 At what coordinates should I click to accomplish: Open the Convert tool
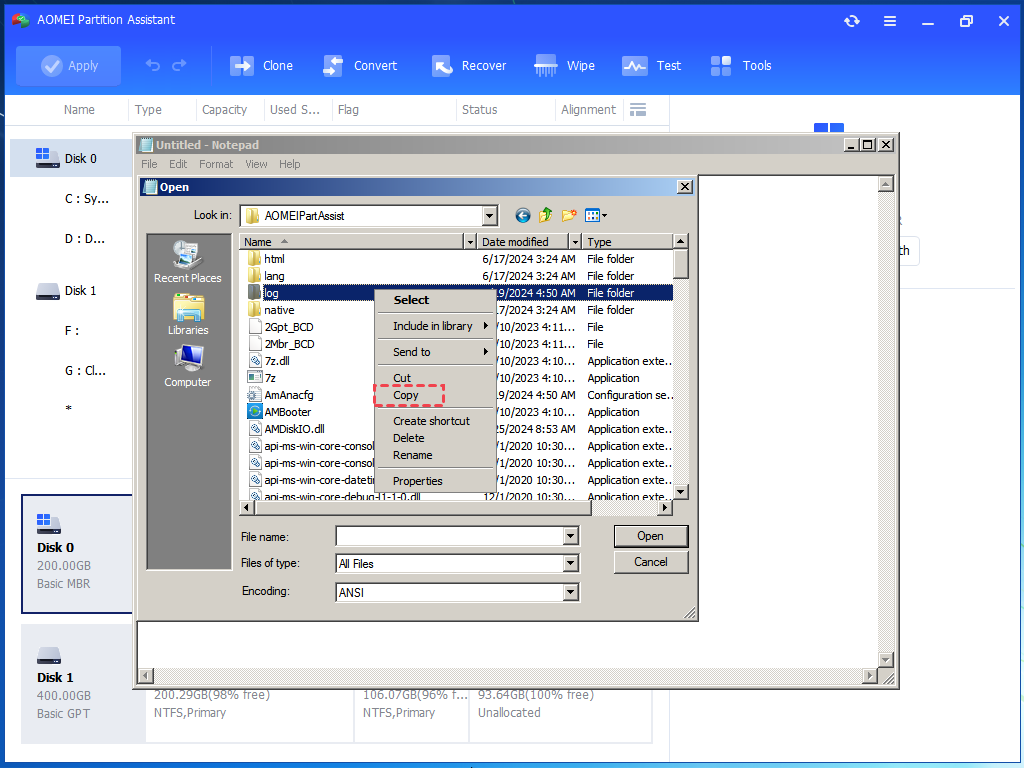click(x=360, y=65)
